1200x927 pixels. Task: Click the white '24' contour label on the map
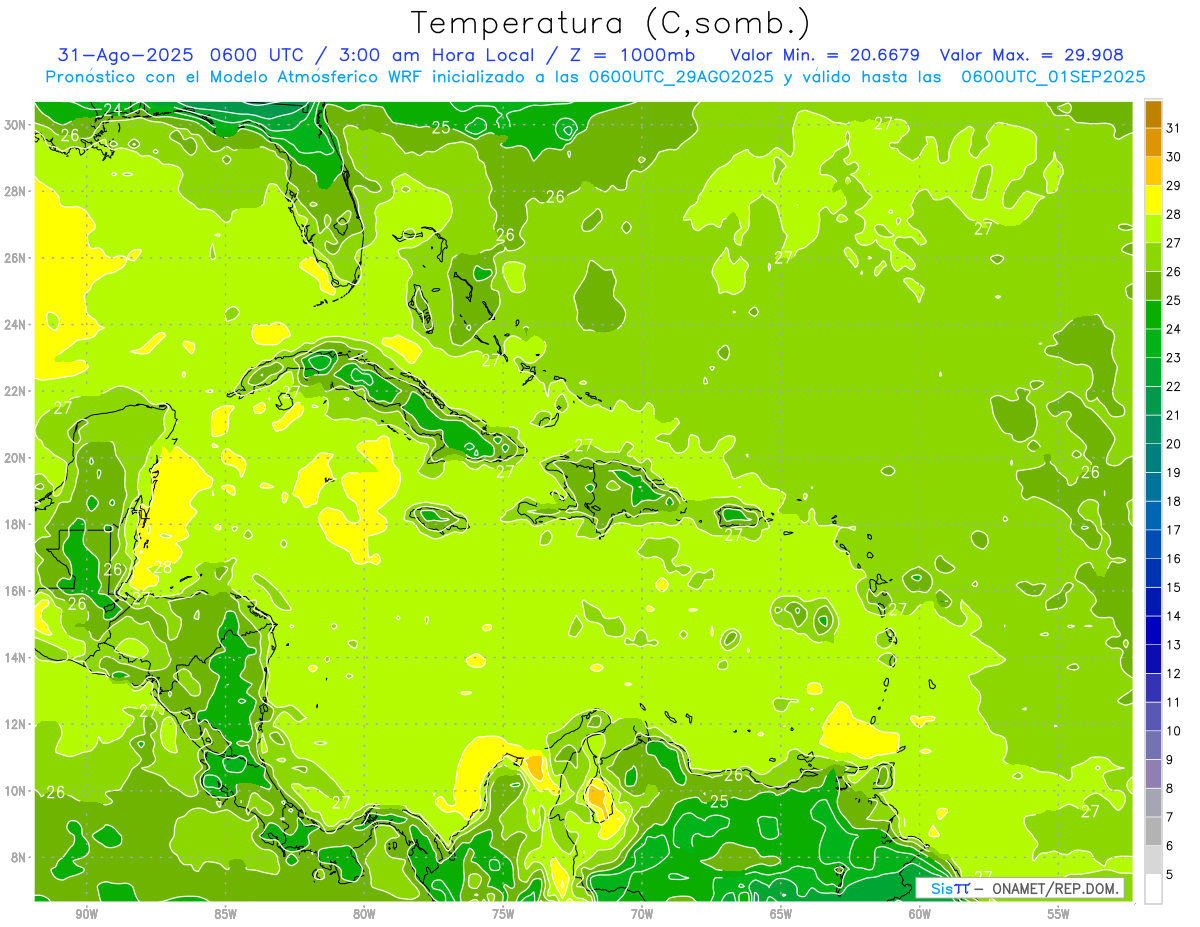112,110
